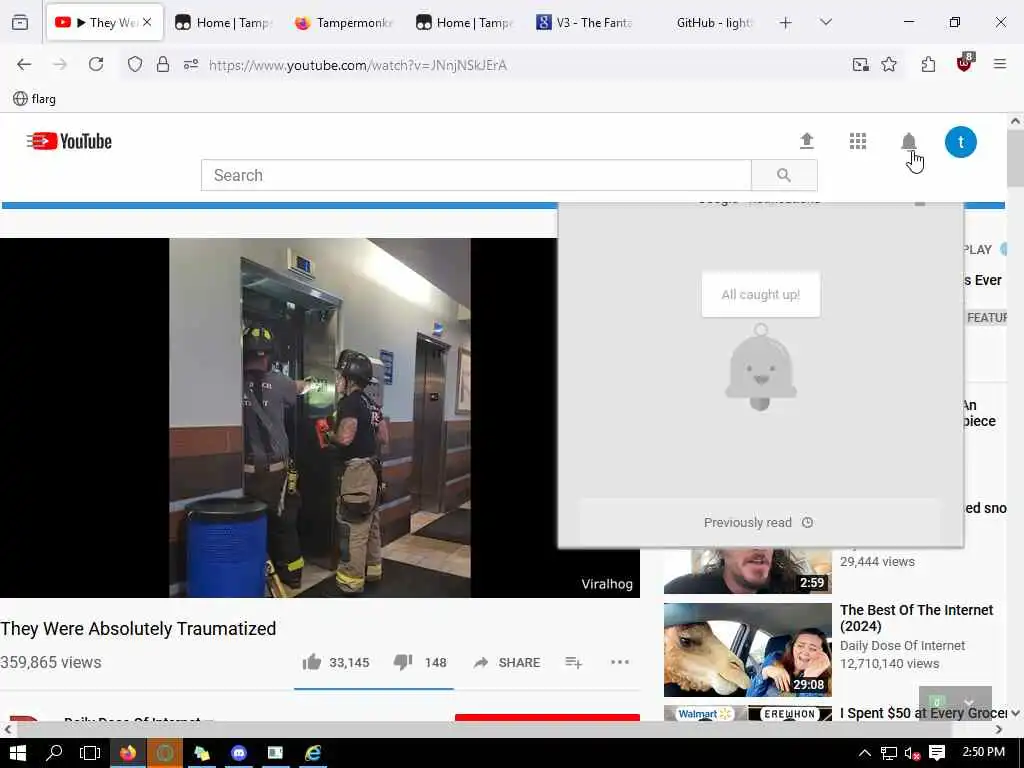Open the extensions puzzle icon
Image resolution: width=1024 pixels, height=768 pixels.
point(928,64)
